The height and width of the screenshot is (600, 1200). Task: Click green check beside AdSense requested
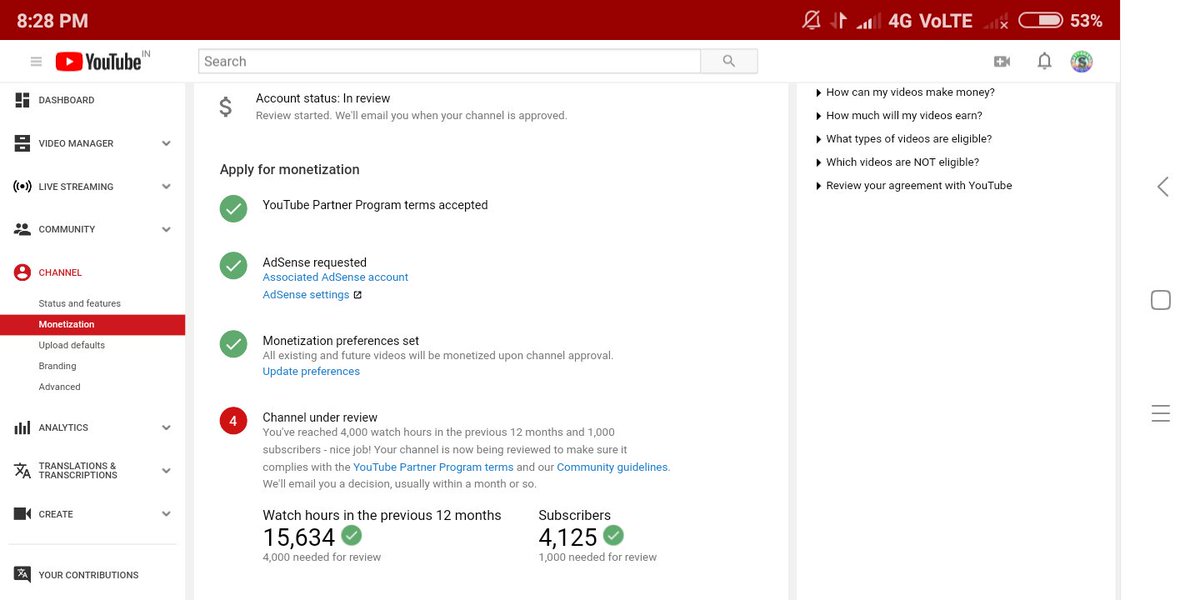(233, 266)
